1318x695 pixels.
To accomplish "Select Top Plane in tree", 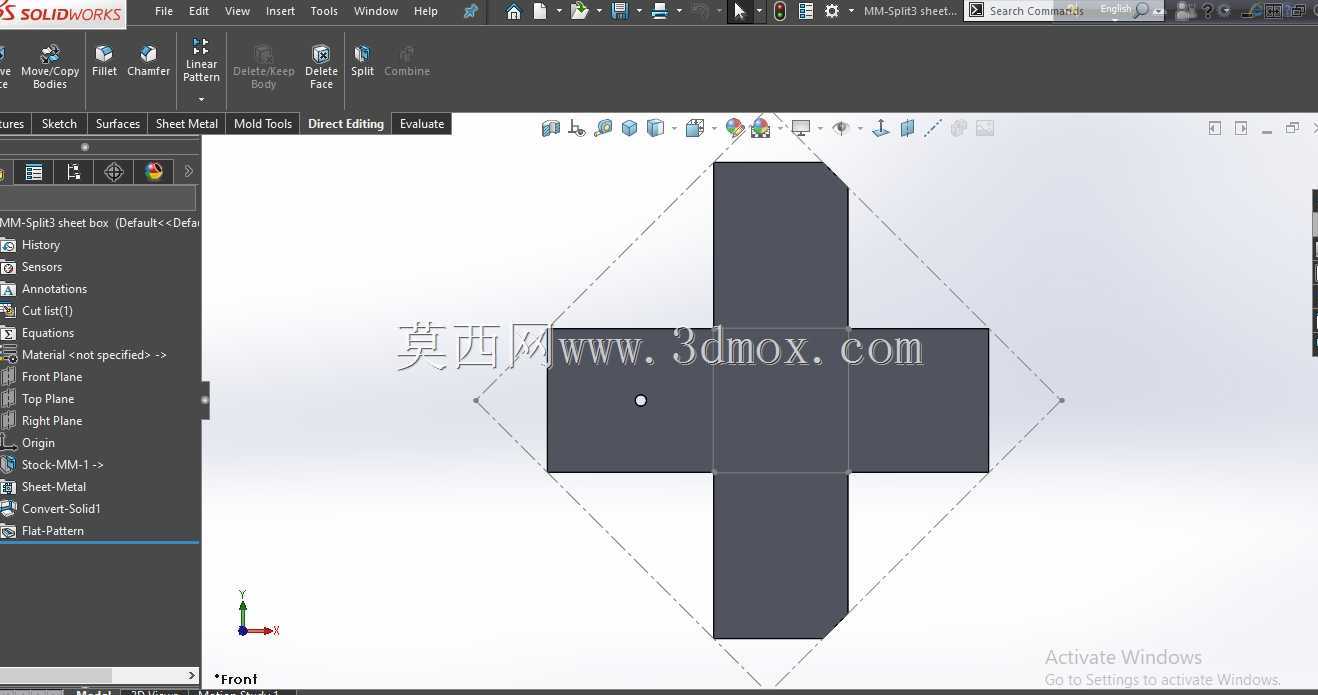I will 48,399.
